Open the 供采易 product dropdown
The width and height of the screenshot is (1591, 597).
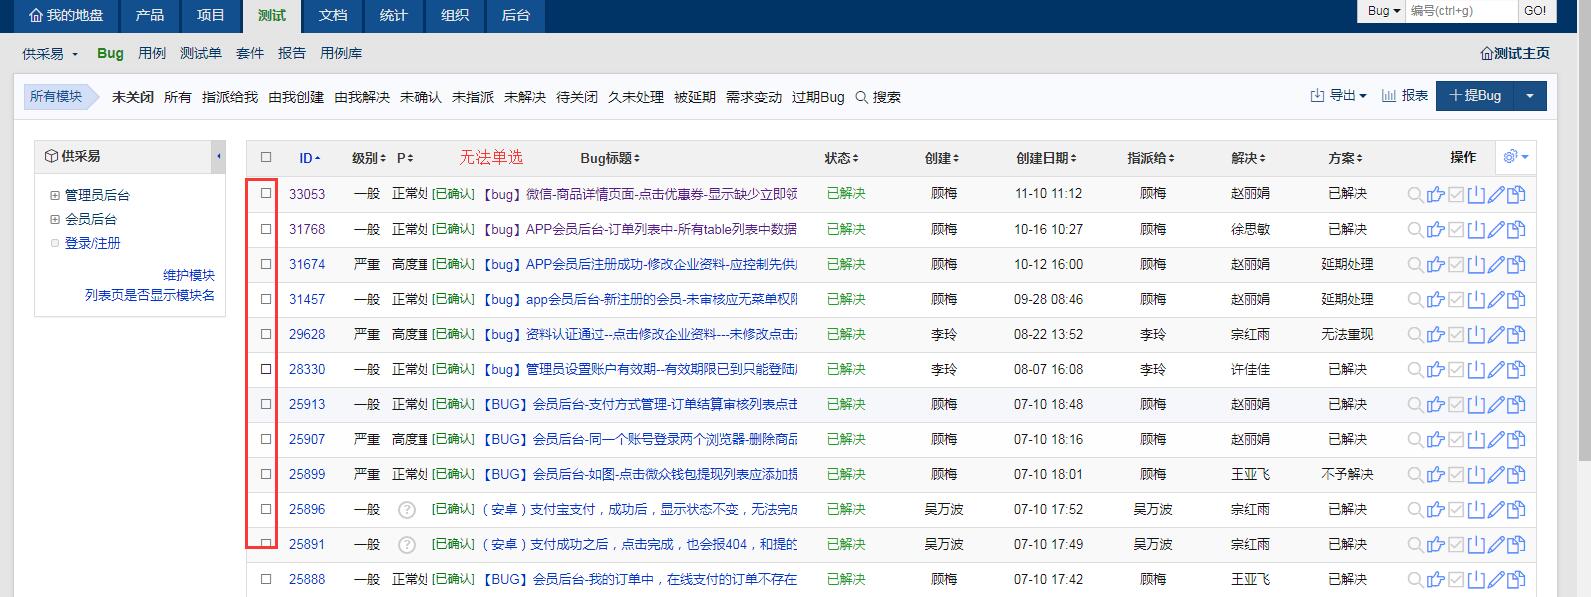coord(50,54)
